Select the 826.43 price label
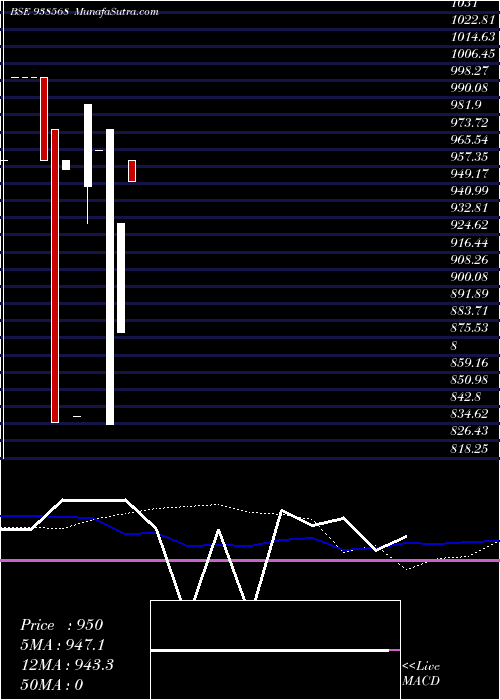This screenshot has width=500, height=700. click(x=469, y=431)
